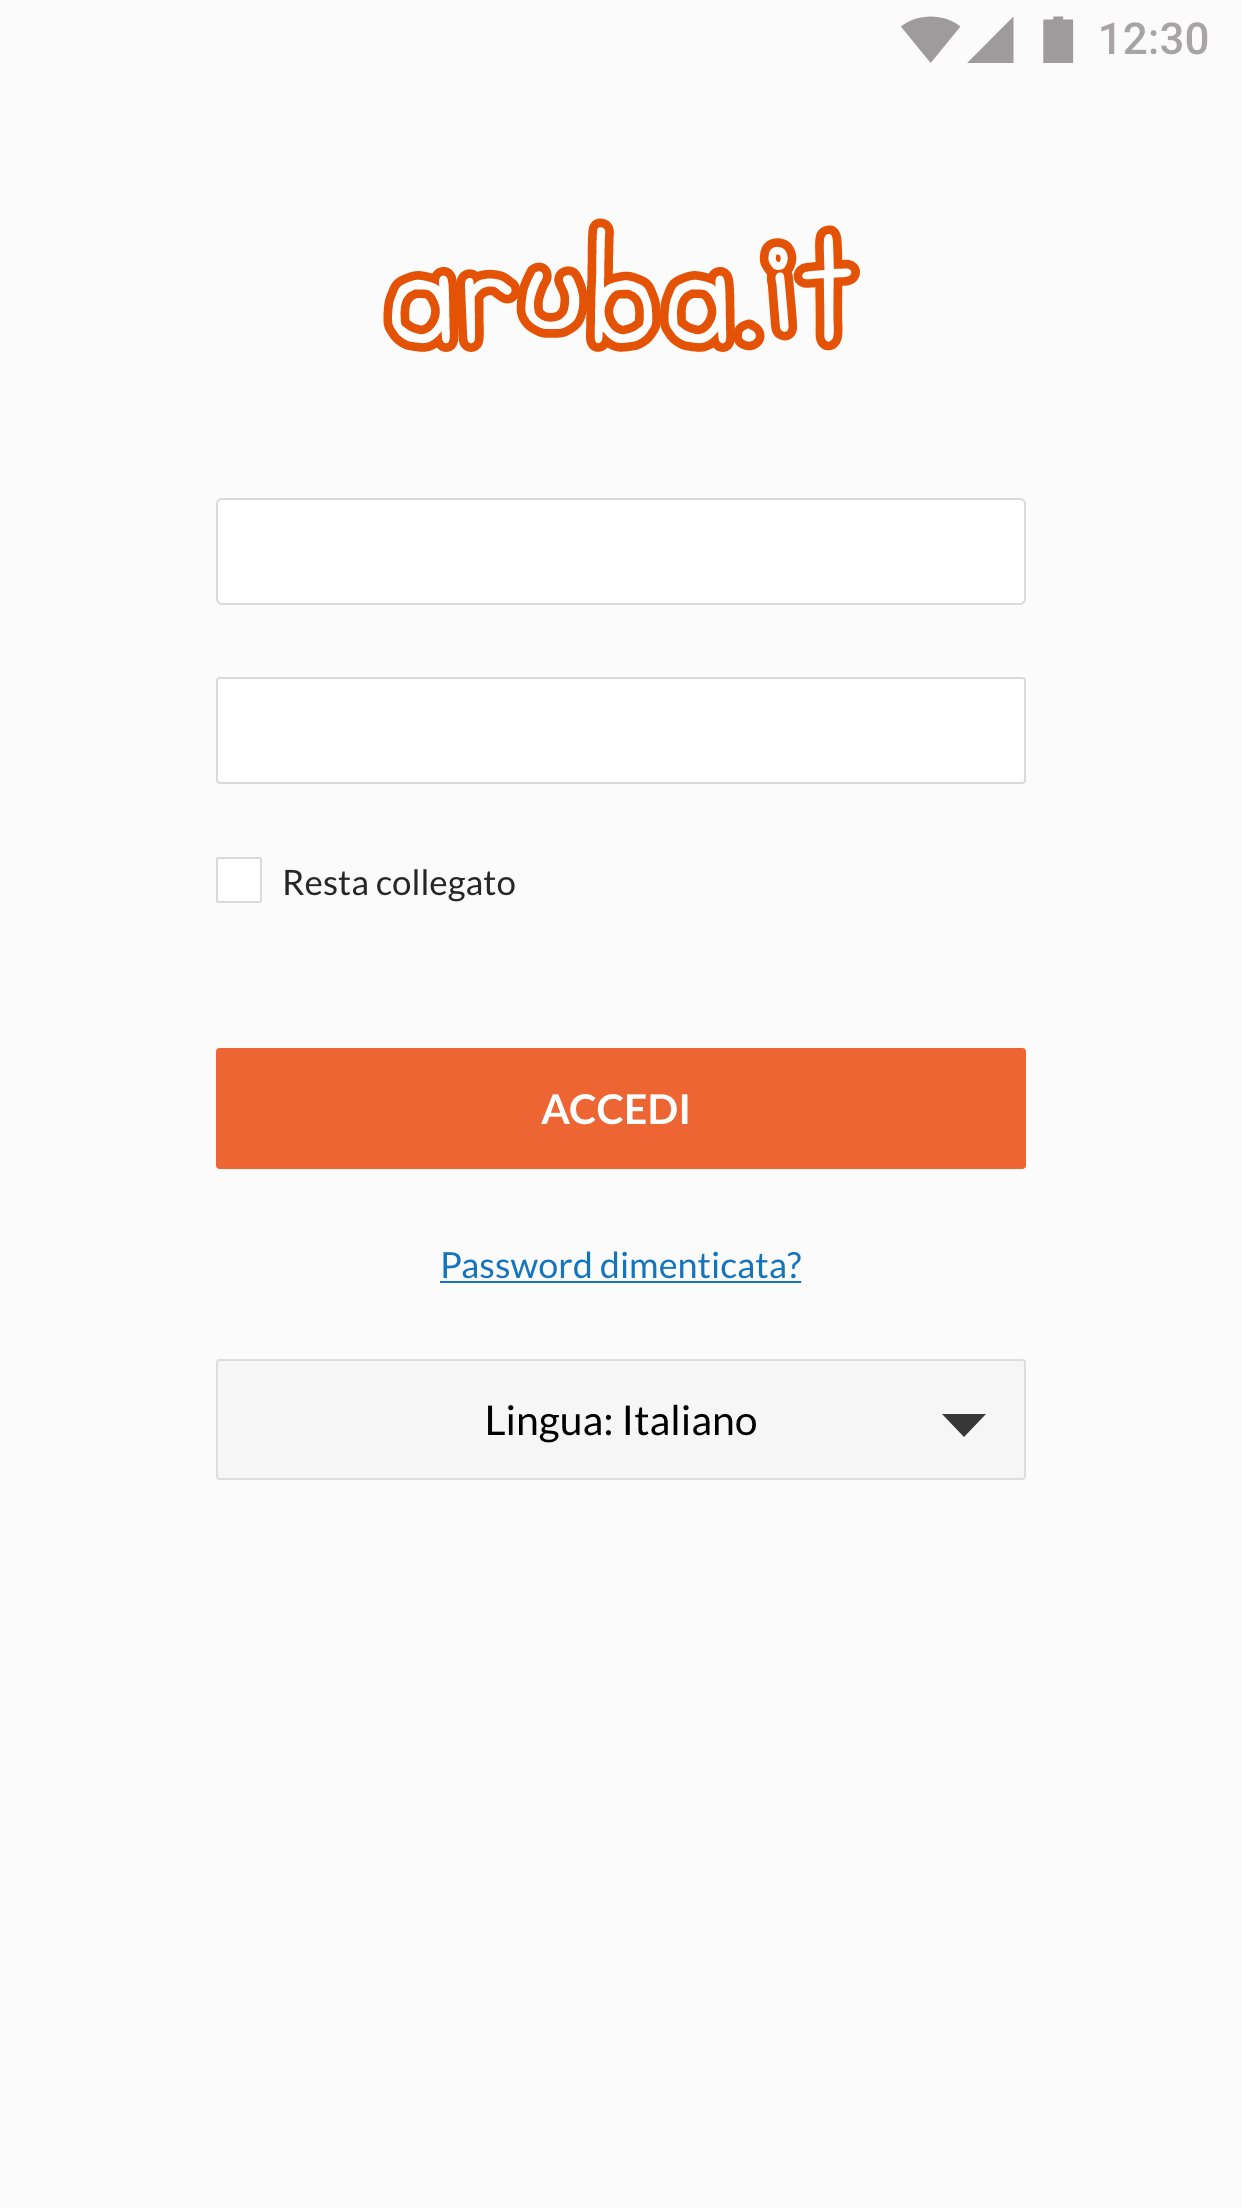The image size is (1242, 2208).
Task: Tap the Wi-Fi status icon
Action: click(x=929, y=40)
